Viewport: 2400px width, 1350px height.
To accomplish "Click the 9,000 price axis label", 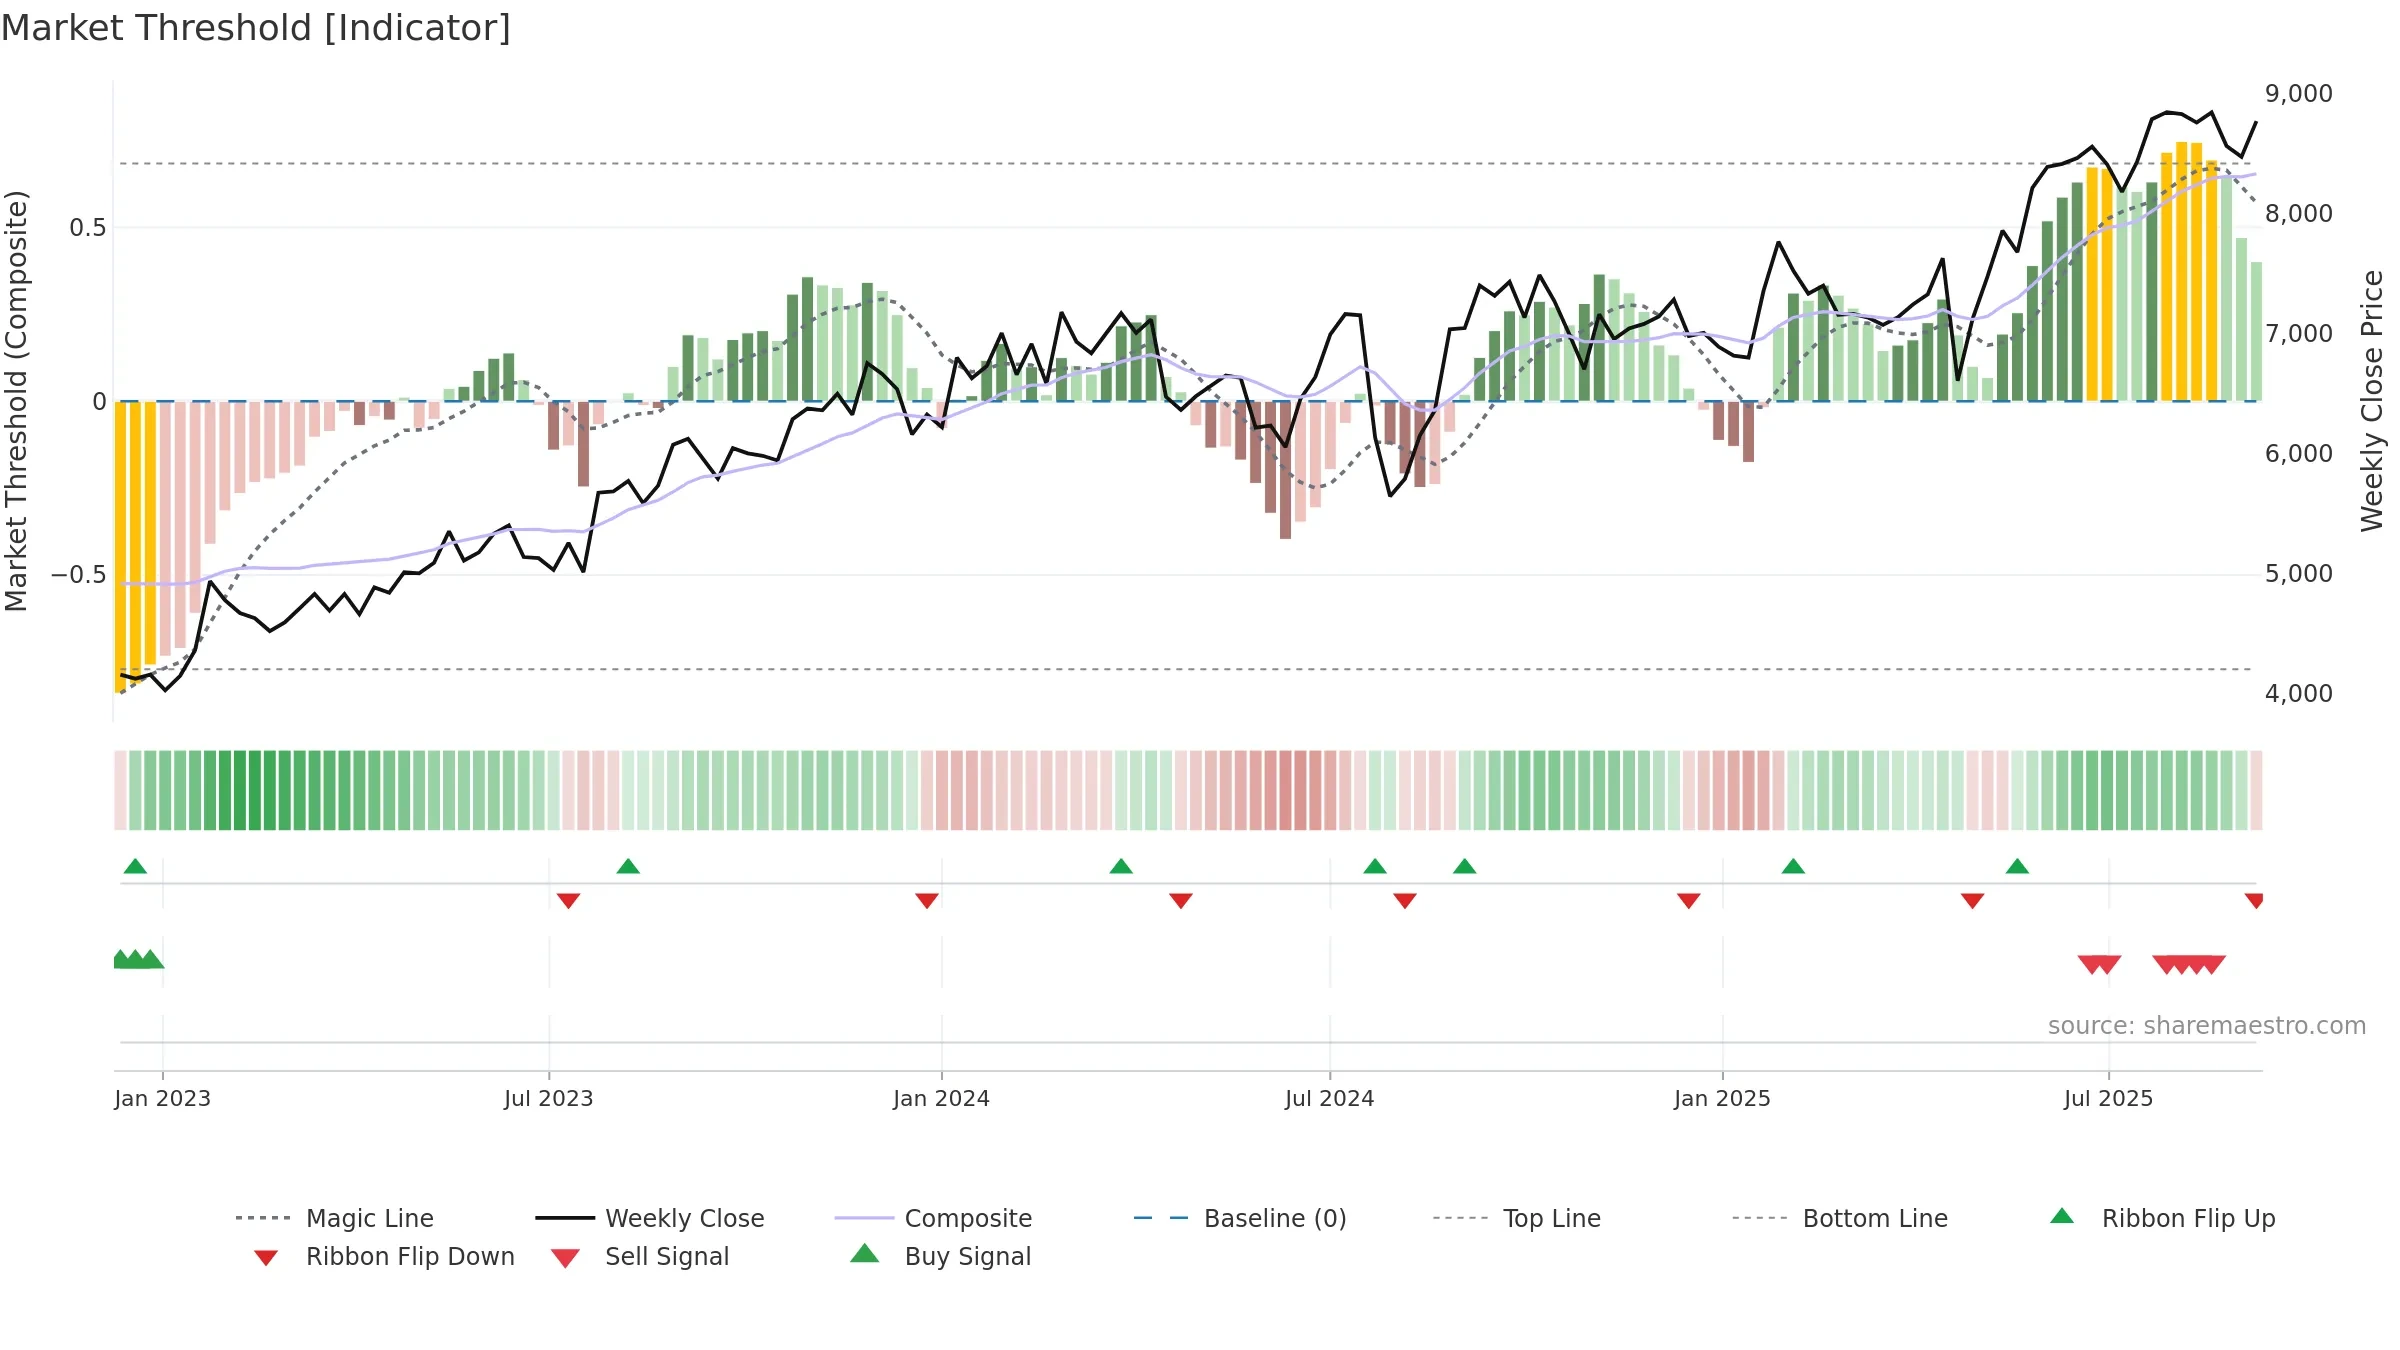I will pyautogui.click(x=2299, y=94).
